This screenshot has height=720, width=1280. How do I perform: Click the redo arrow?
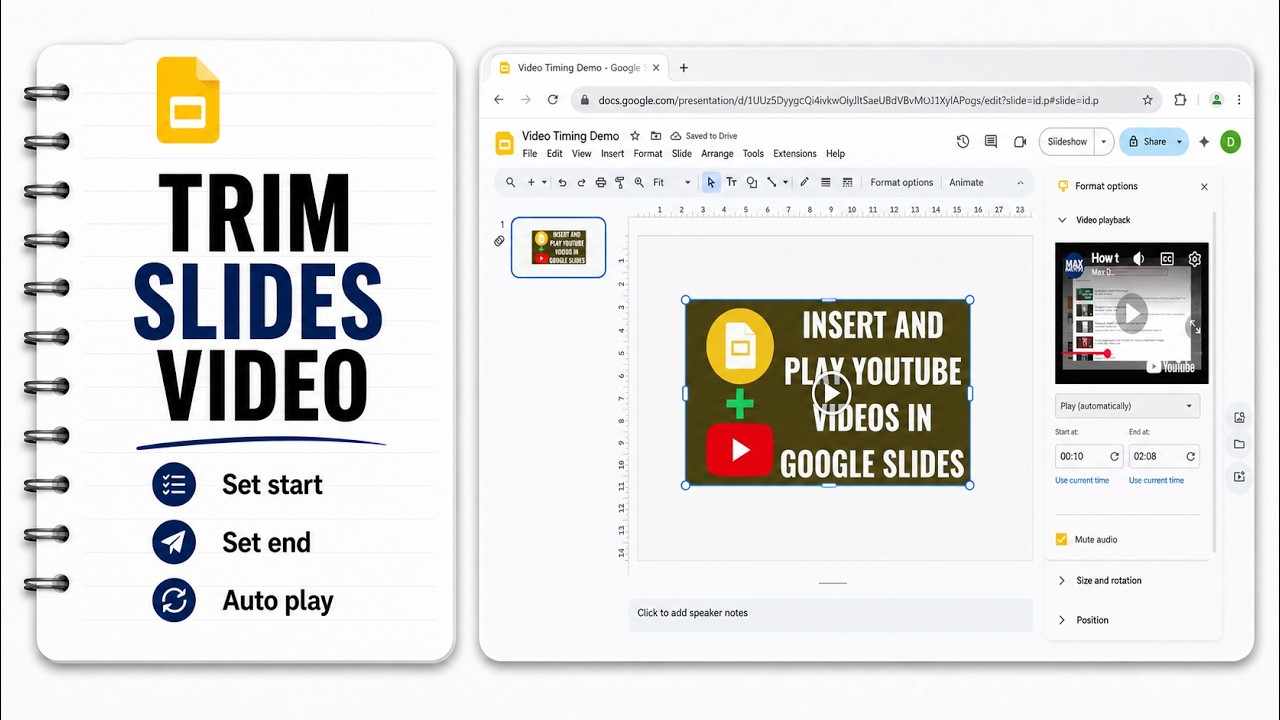point(580,182)
